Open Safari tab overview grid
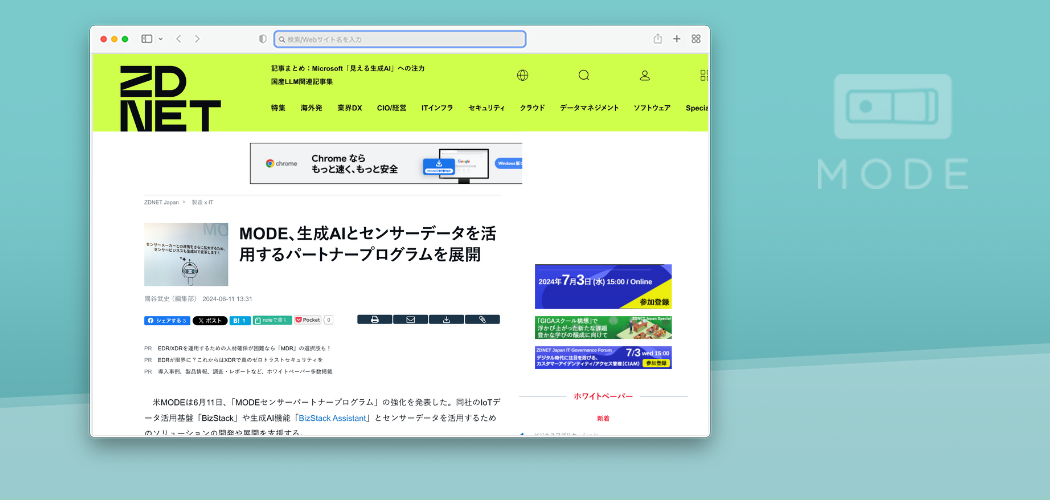This screenshot has height=500, width=1050. 696,39
